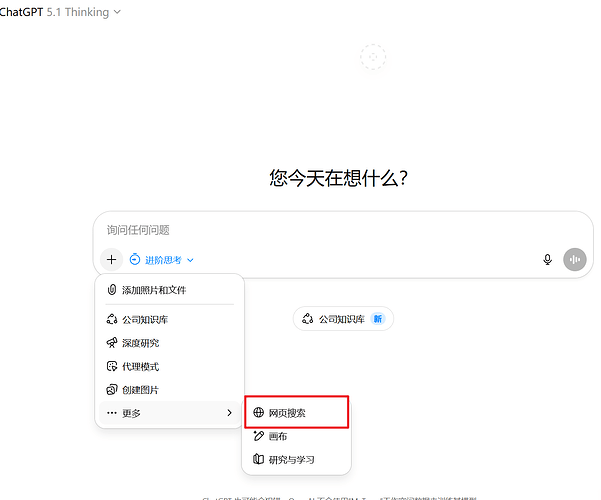Select 网页搜索 from the submenu
Screen dimensions: 601x500
(x=296, y=413)
